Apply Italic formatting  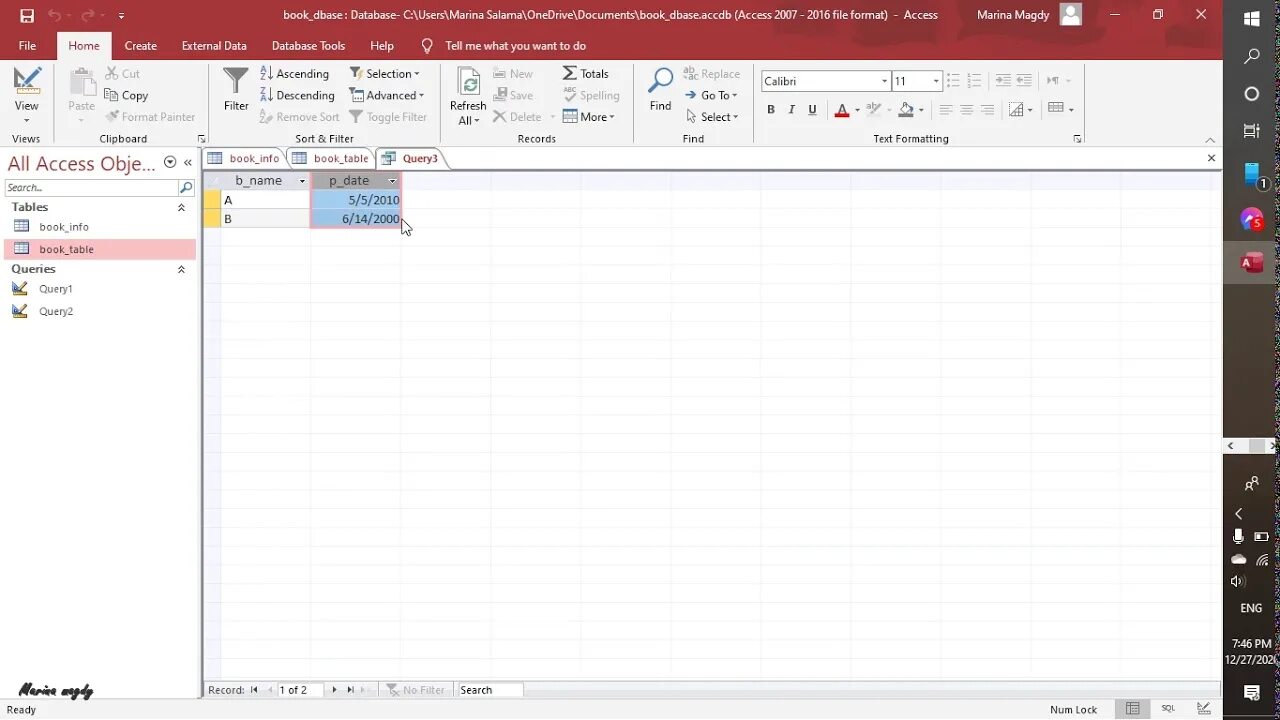click(x=791, y=110)
